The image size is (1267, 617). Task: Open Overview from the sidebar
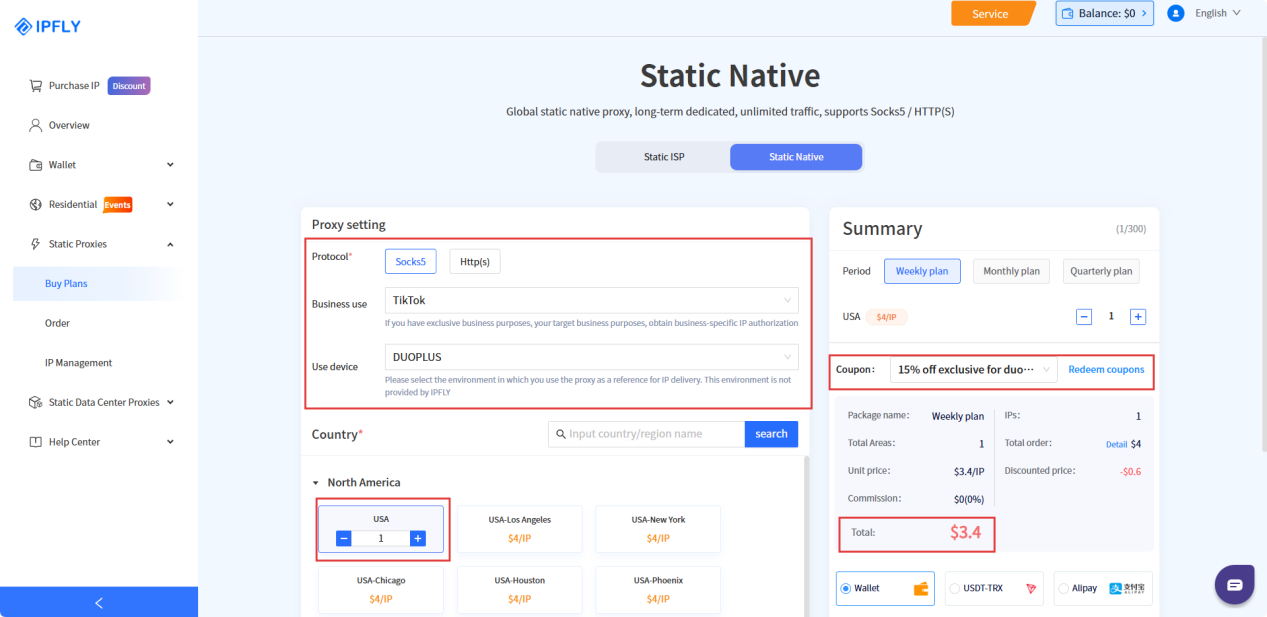click(69, 125)
